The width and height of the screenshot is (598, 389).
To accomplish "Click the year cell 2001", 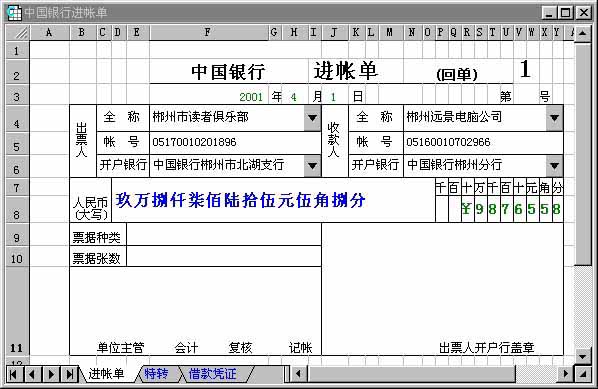I will (x=251, y=96).
